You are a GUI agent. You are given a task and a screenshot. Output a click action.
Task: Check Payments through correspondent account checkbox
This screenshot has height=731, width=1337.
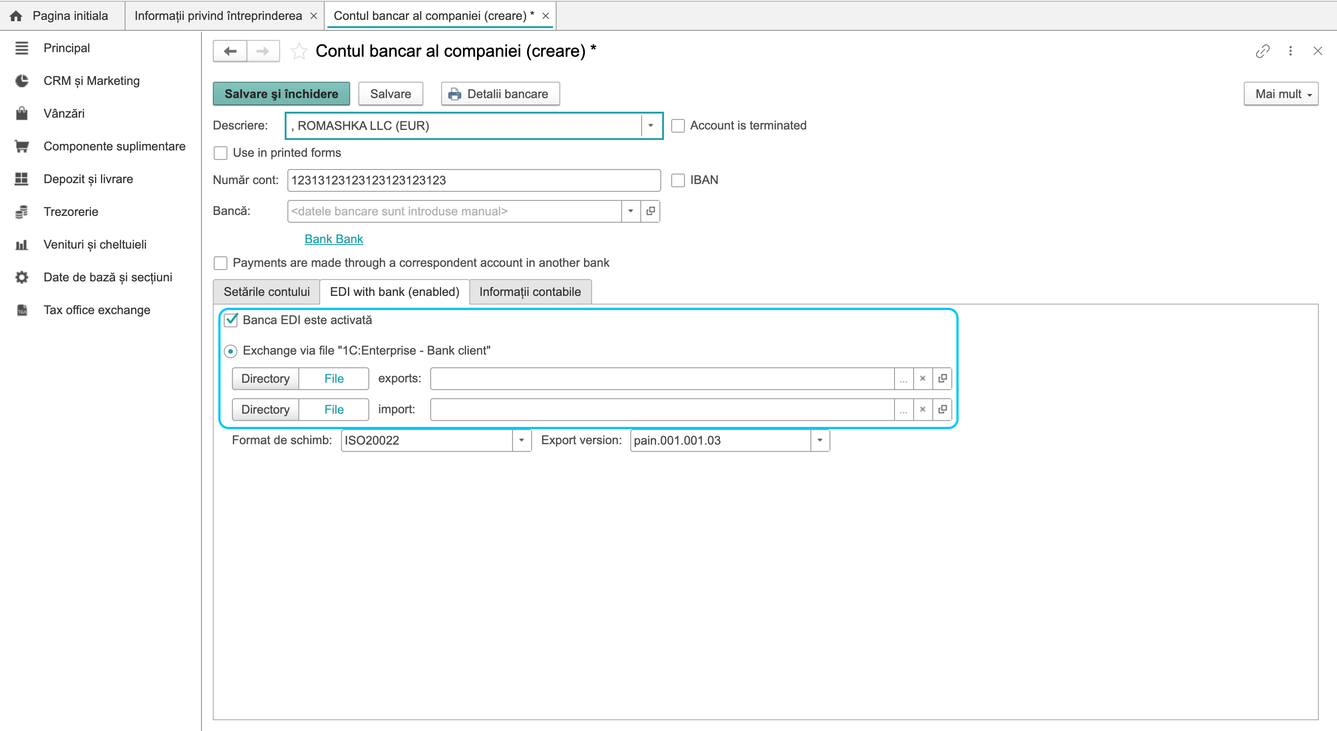click(220, 263)
